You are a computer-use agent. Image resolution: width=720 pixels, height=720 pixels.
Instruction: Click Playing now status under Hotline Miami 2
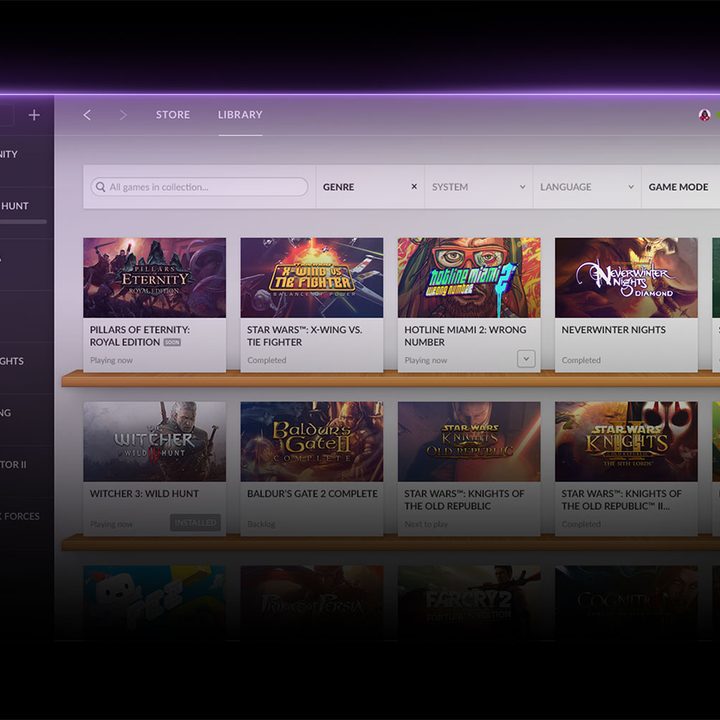pyautogui.click(x=426, y=360)
